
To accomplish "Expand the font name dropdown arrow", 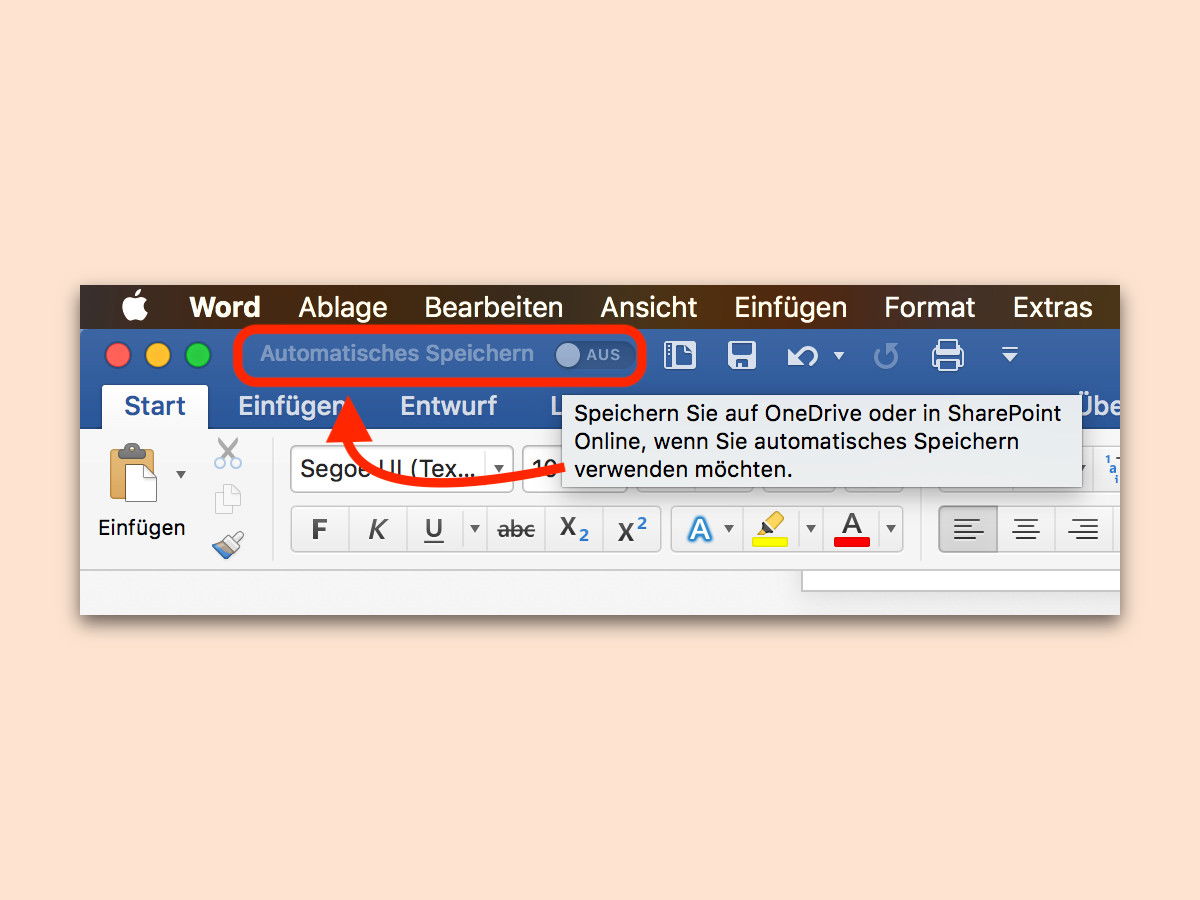I will 499,468.
